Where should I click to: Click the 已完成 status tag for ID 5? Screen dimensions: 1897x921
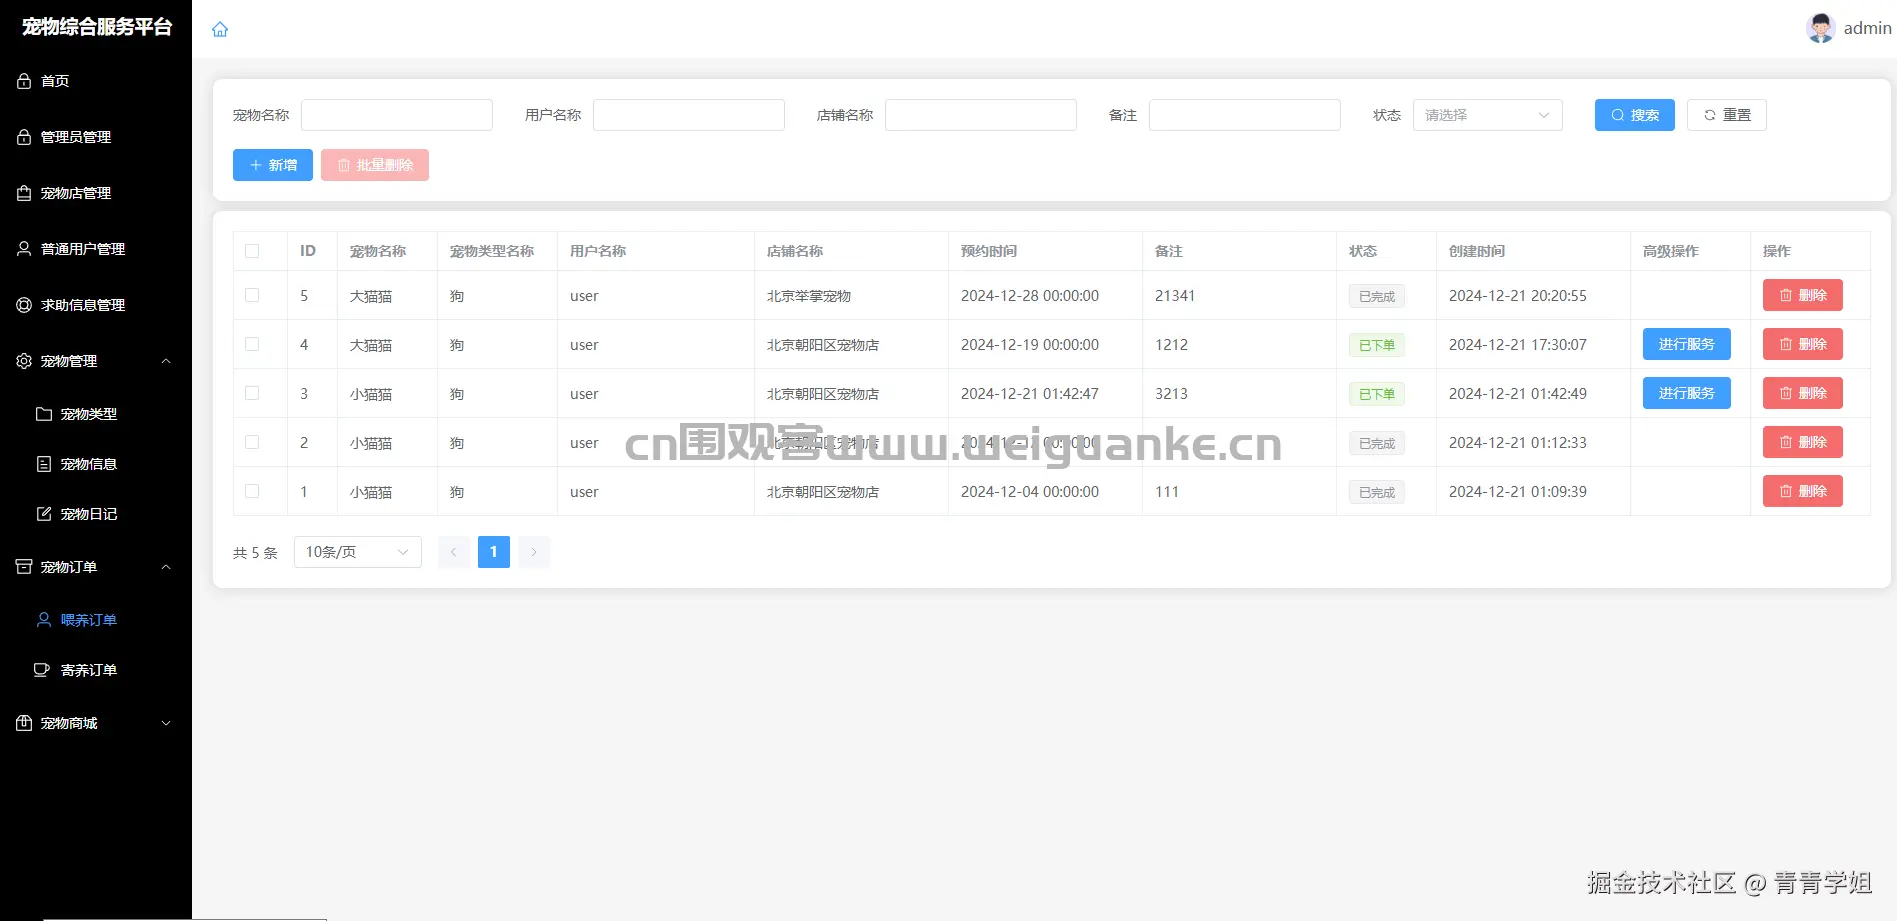pos(1377,296)
